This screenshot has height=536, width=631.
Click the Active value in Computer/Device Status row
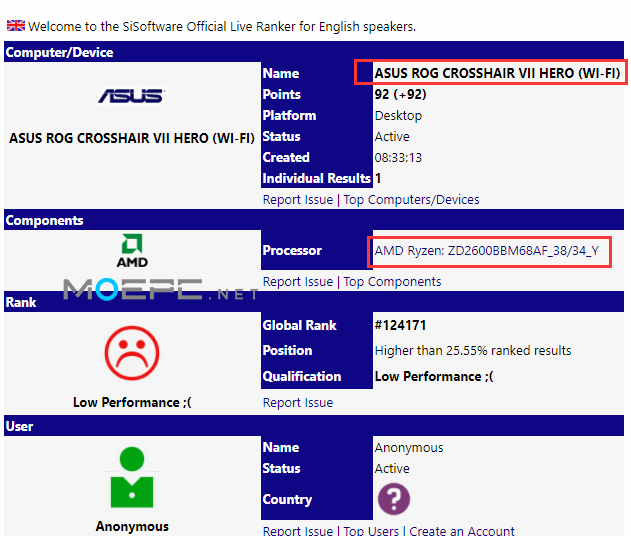(392, 136)
